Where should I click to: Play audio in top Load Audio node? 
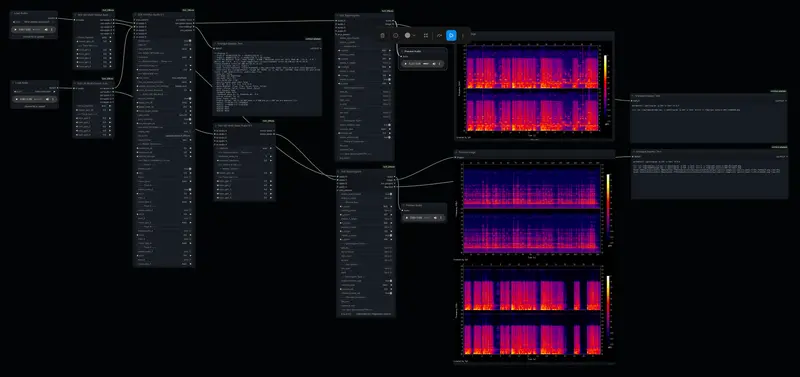click(x=16, y=30)
